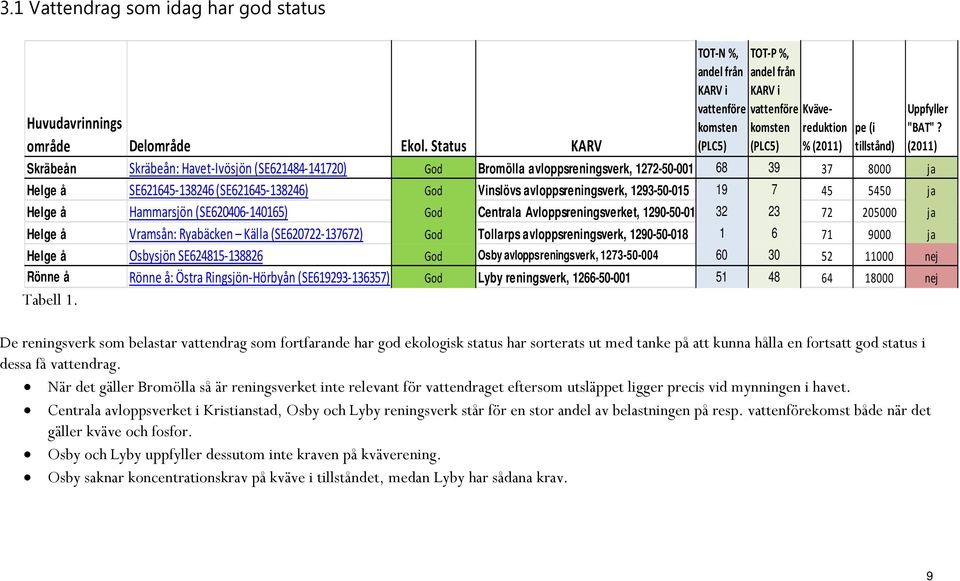Select 'Centrala Avloppsreningsverket' cell

(586, 212)
